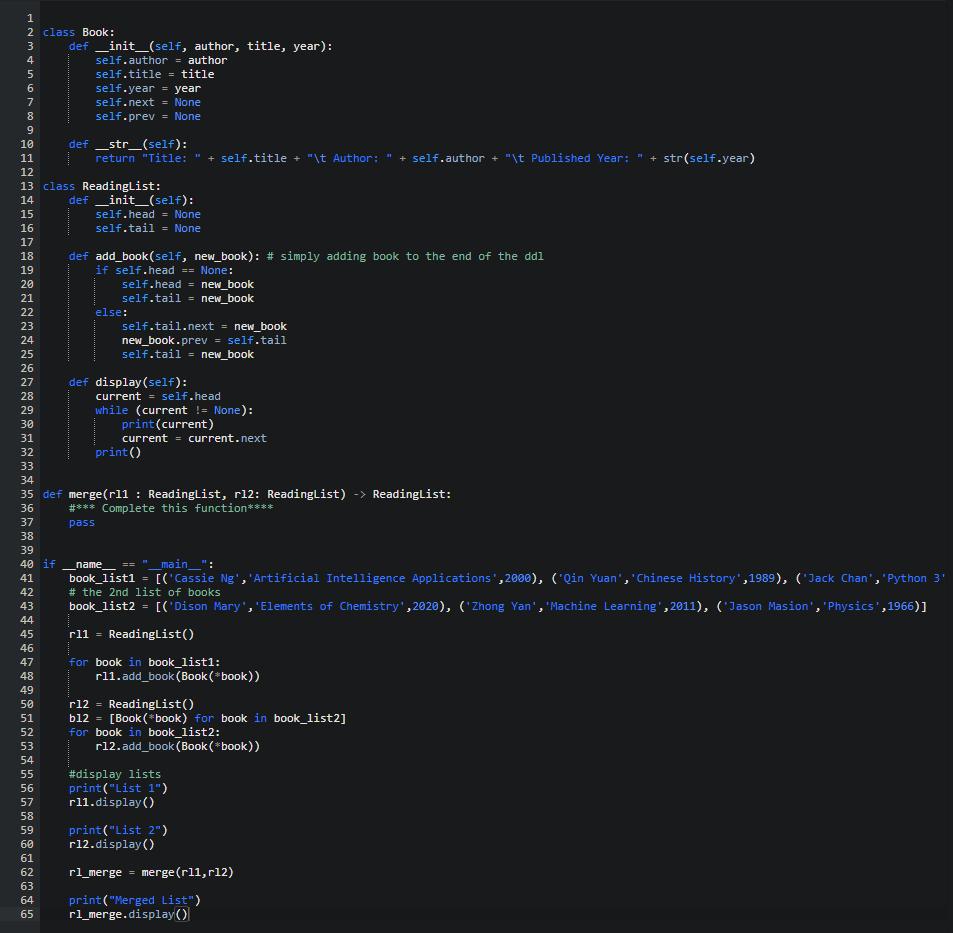This screenshot has width=953, height=933.
Task: Click the 'if __name__ == "__main__":' line
Action: pyautogui.click(x=128, y=563)
